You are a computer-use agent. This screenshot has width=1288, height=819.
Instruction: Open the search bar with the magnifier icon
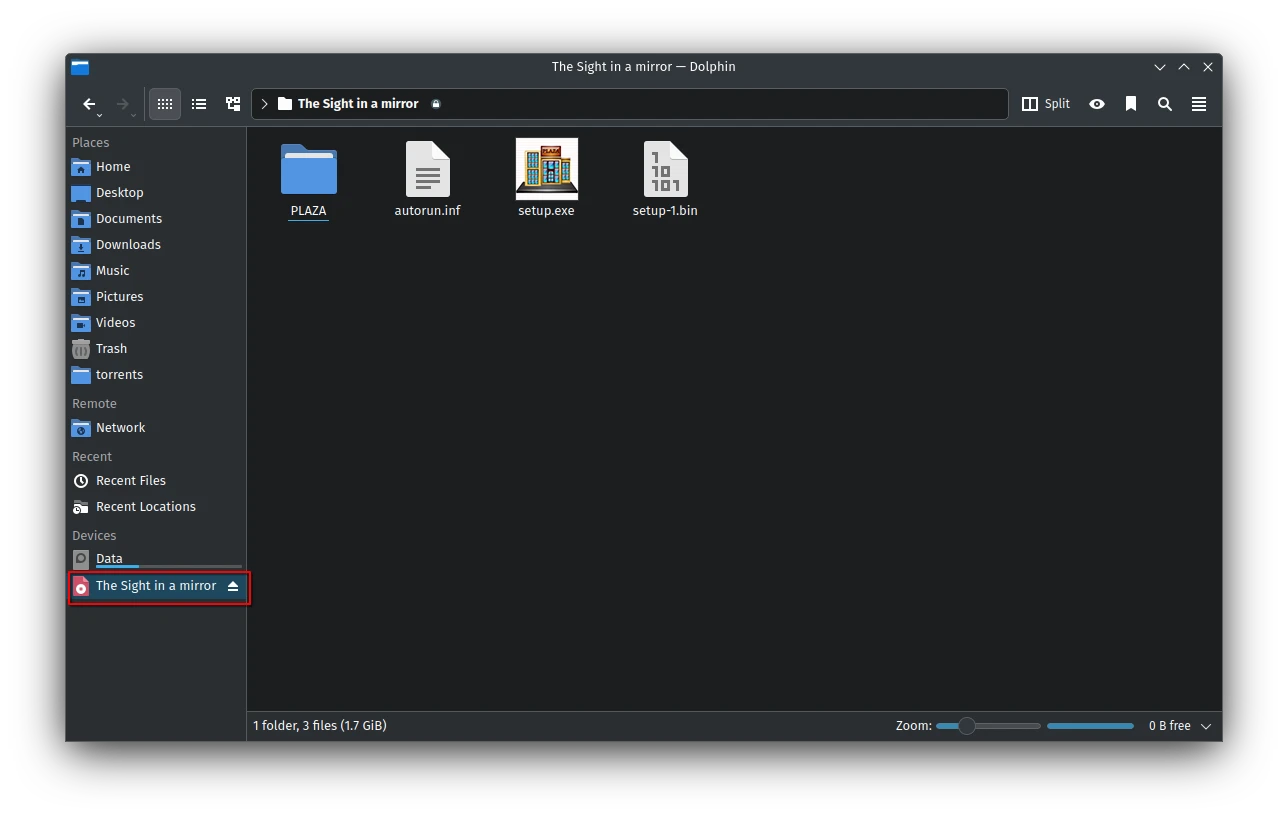click(x=1164, y=103)
